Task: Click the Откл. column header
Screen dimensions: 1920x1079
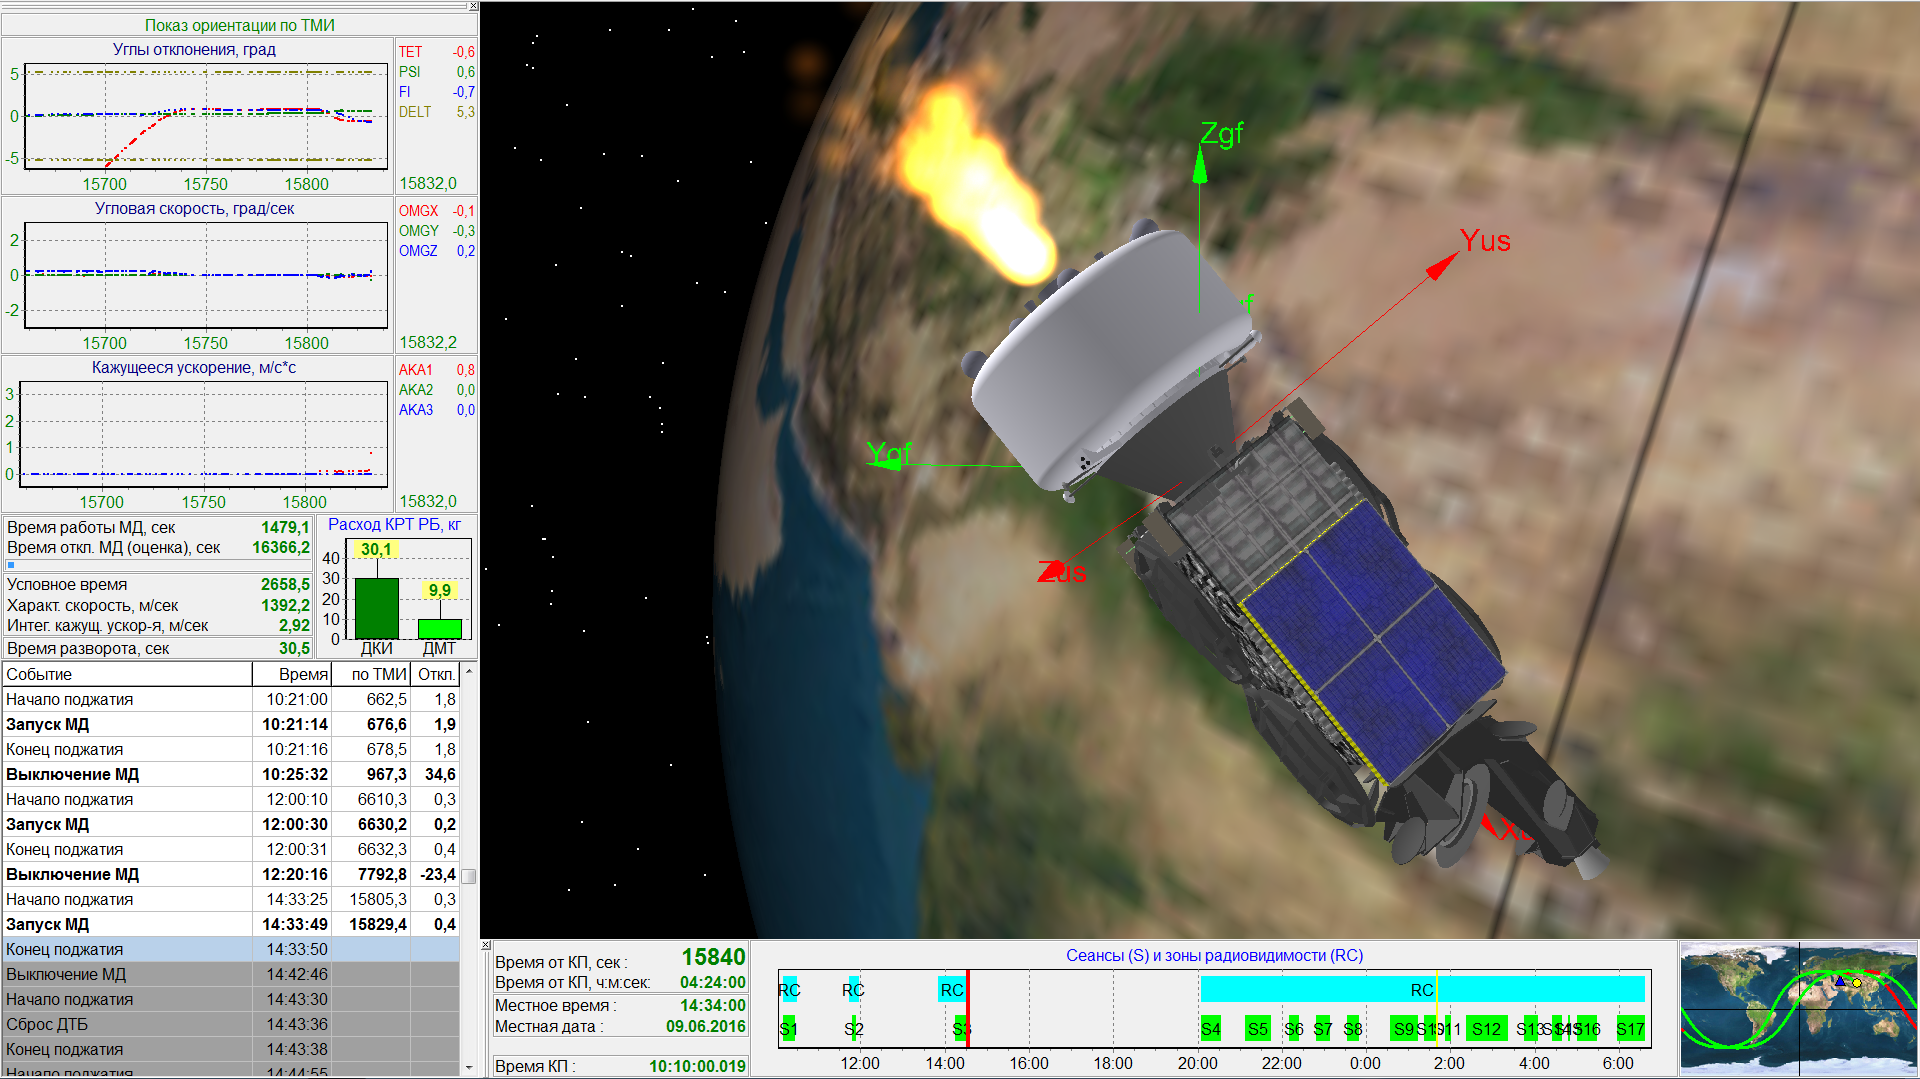Action: click(x=435, y=674)
